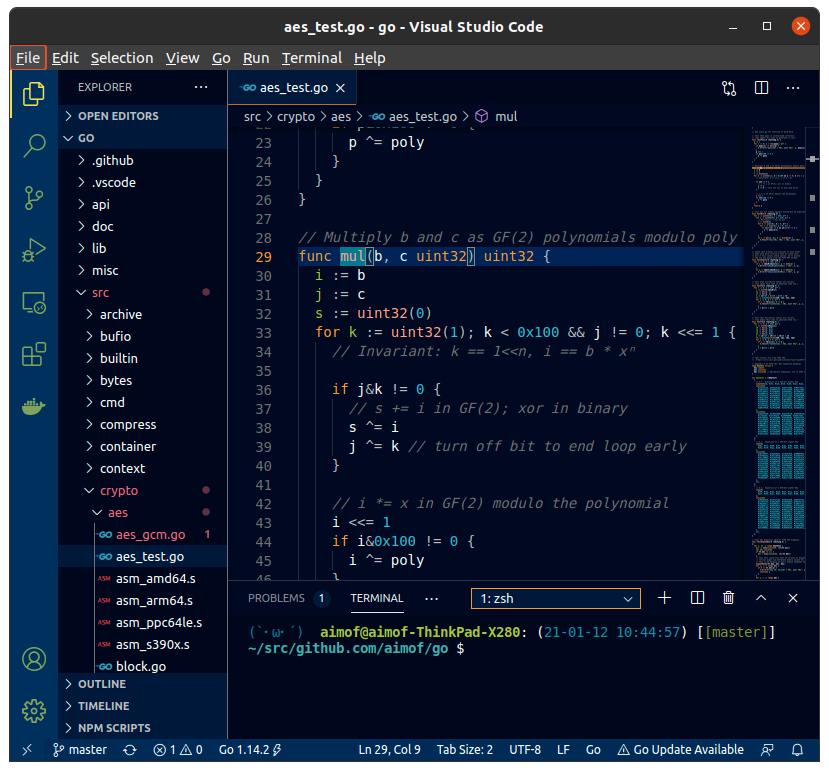Collapse the aes folder
This screenshot has height=771, width=829.
(143, 513)
